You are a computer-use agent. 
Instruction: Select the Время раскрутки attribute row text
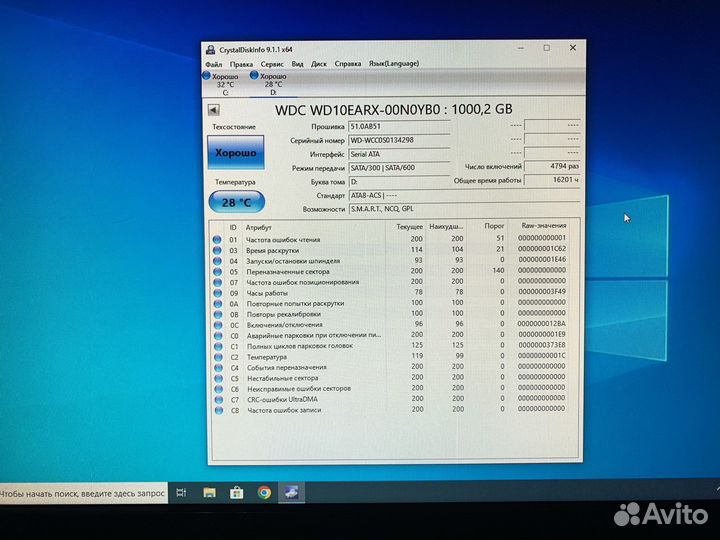[272, 251]
